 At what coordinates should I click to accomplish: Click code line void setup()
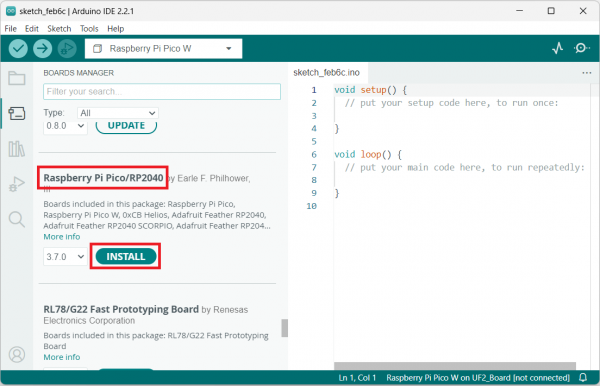tap(370, 90)
